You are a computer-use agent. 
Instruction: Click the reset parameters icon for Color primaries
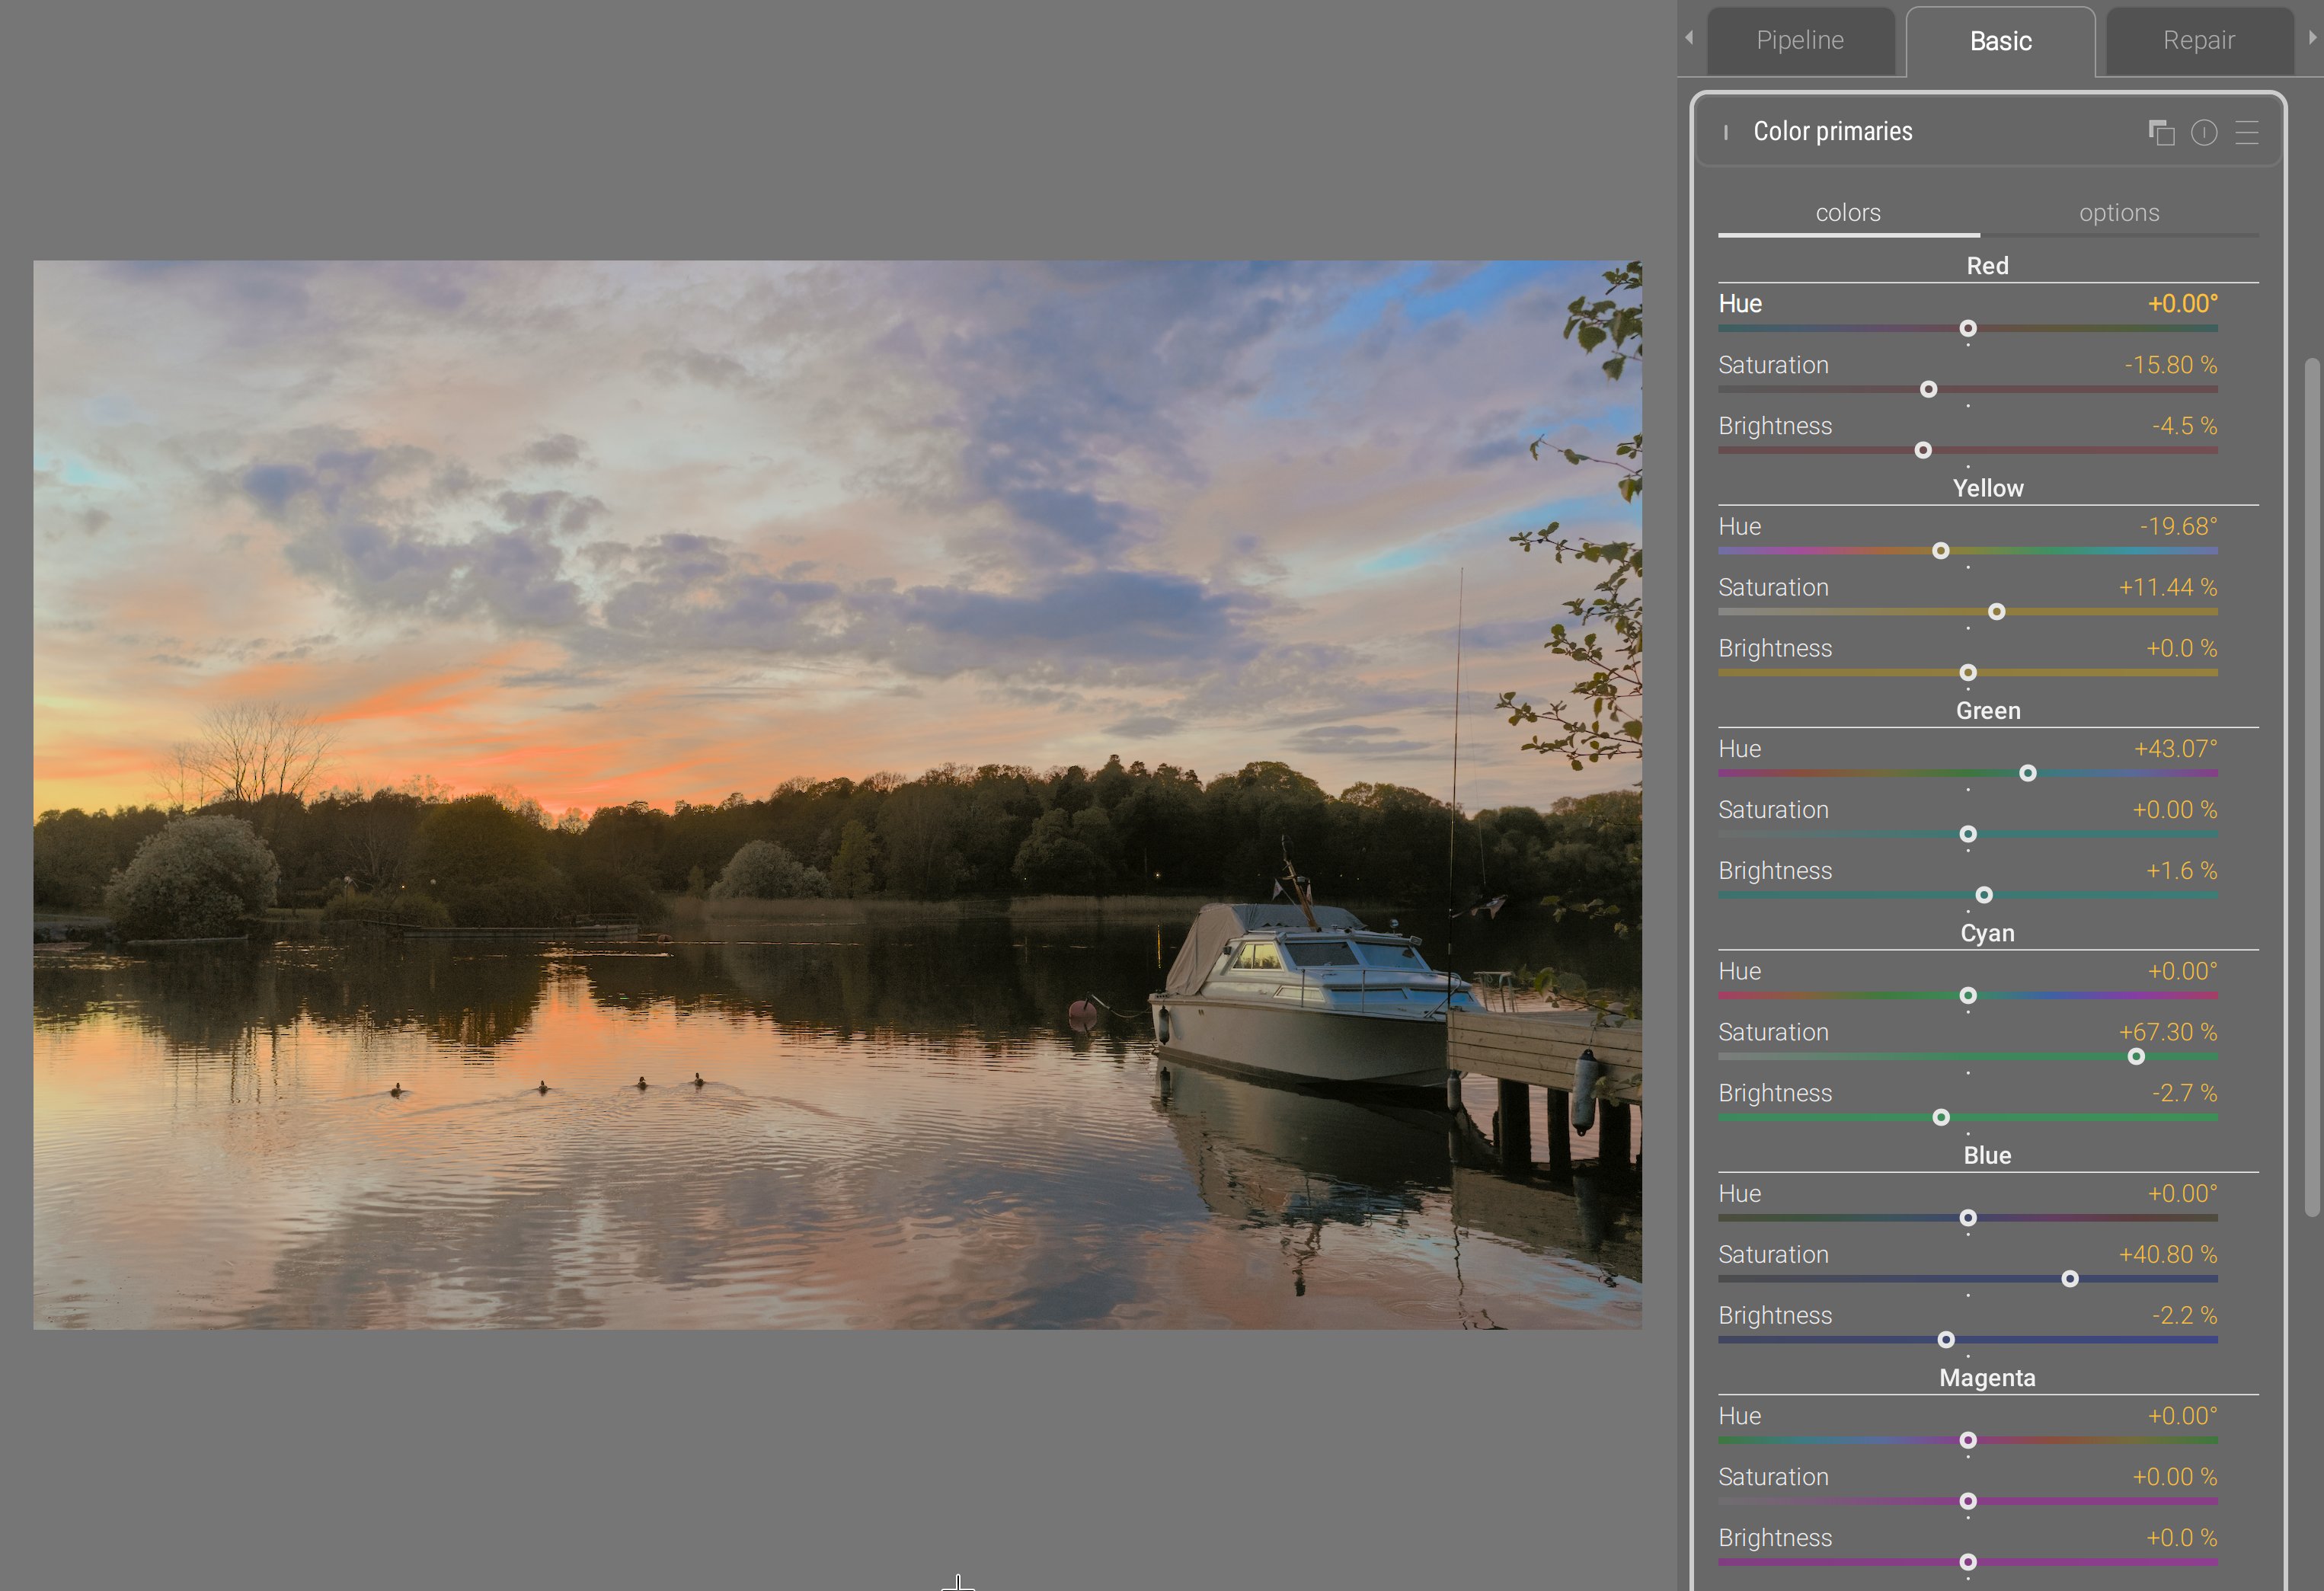click(x=2204, y=132)
